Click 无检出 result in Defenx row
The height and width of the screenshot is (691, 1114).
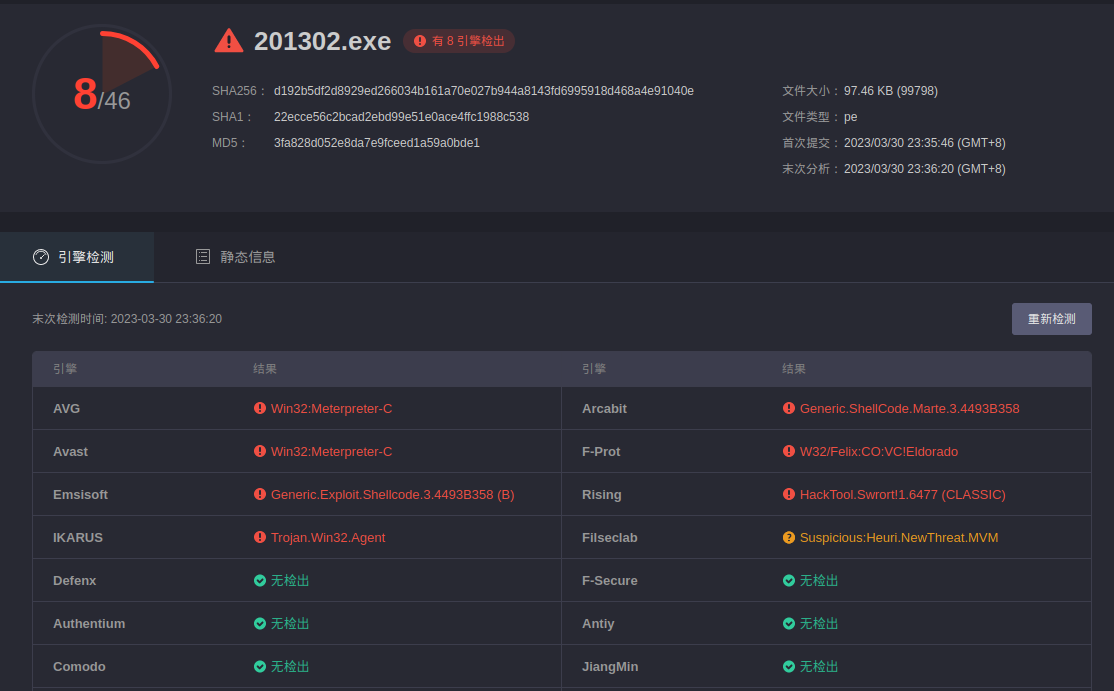pyautogui.click(x=290, y=580)
